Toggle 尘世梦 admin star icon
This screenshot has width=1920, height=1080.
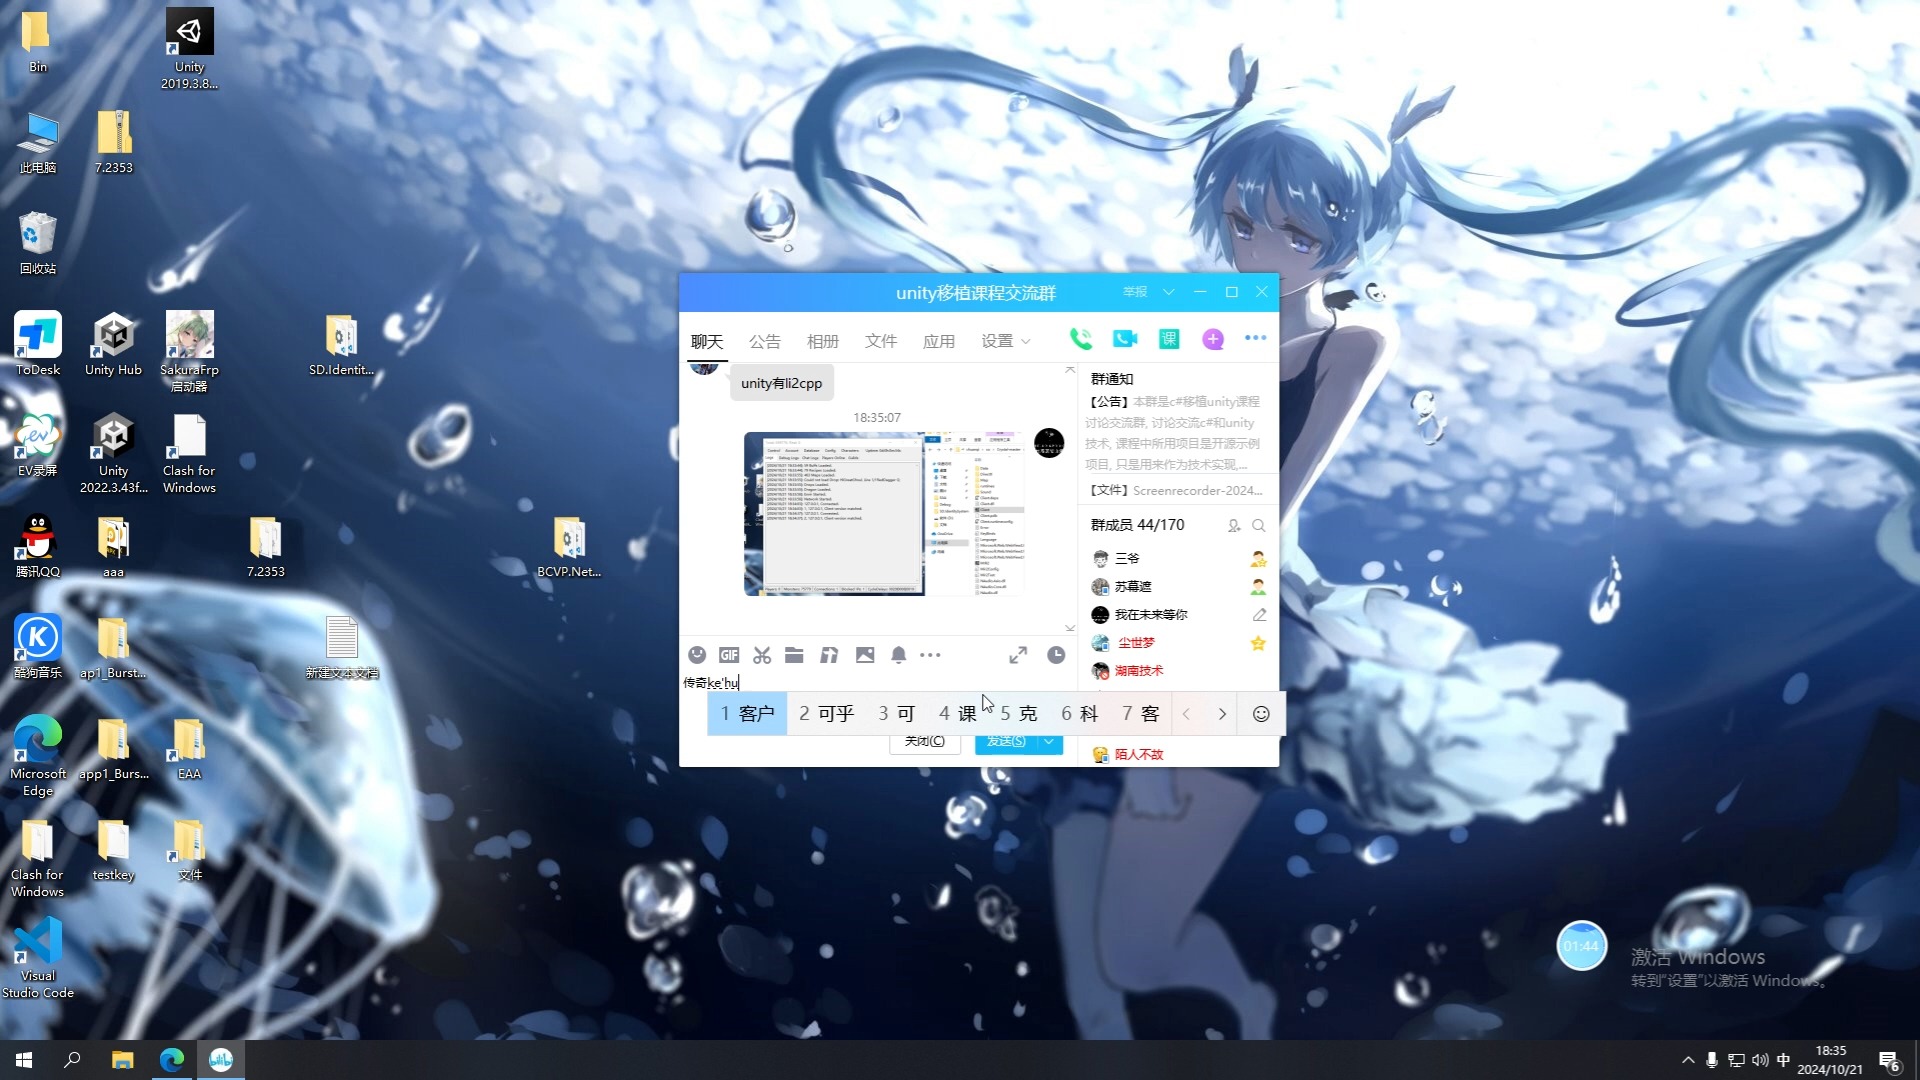coord(1258,642)
